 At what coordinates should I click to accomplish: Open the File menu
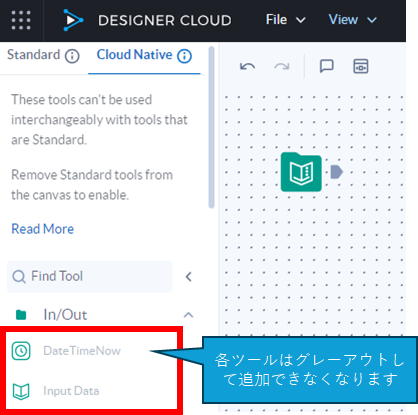[286, 20]
